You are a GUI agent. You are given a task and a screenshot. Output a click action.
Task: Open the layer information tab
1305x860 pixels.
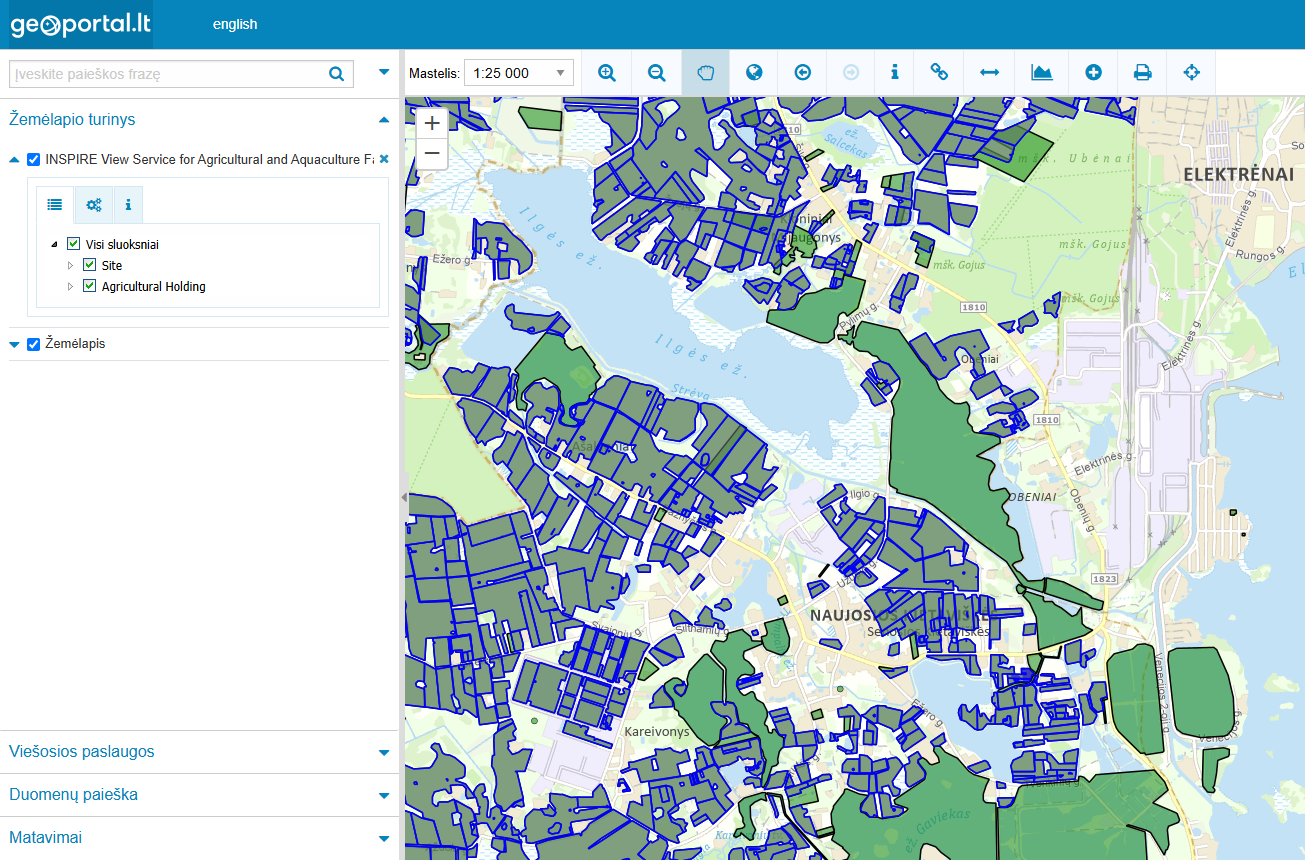(x=128, y=205)
